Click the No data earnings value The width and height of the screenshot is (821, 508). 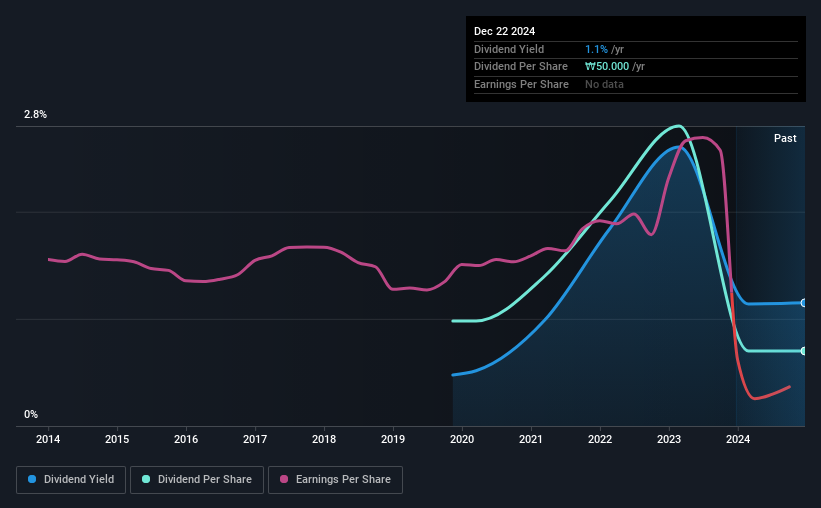[x=604, y=84]
